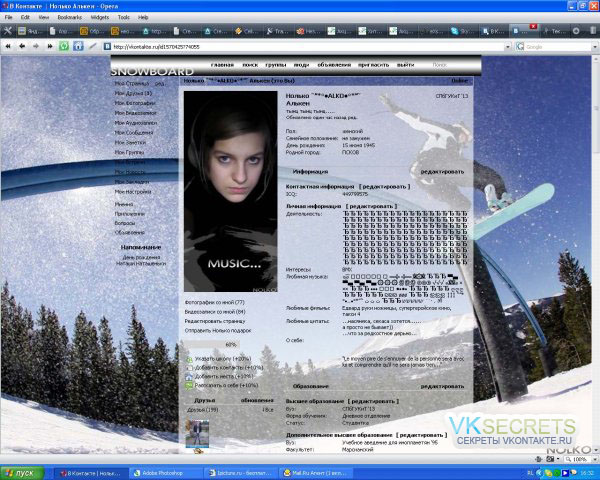The height and width of the screenshot is (480, 600).
Task: Click 'Фотографии со мной (77)' link
Action: [x=214, y=302]
